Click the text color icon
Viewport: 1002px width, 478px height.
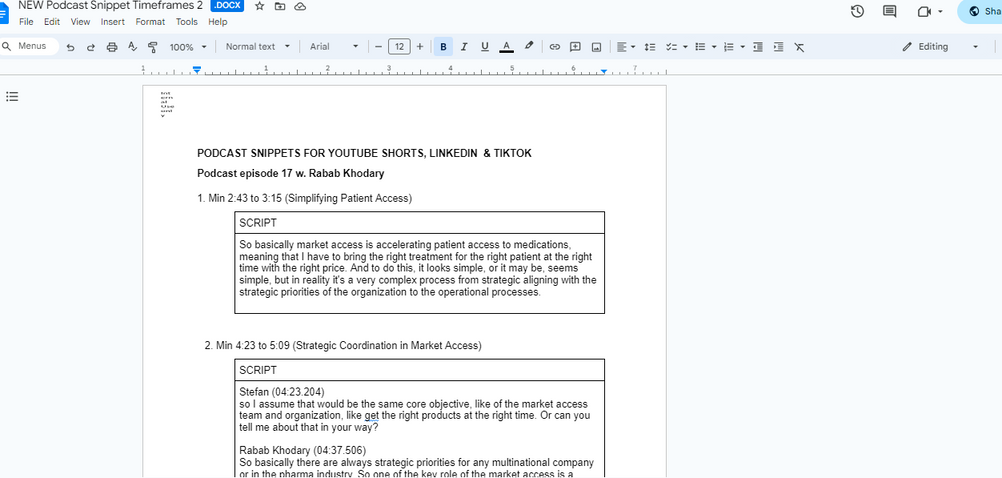[x=506, y=47]
